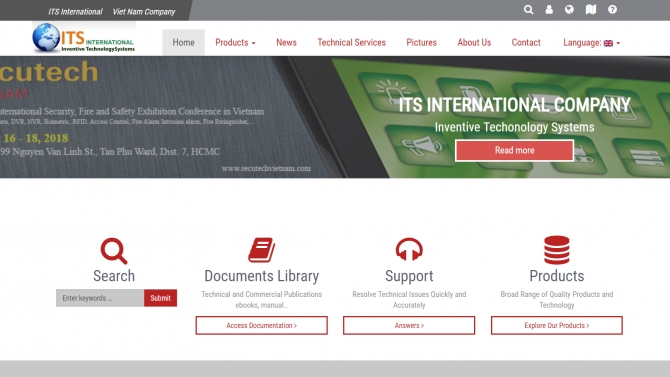Click the red headphones Support icon
Screen dimensions: 670x377
(409, 249)
